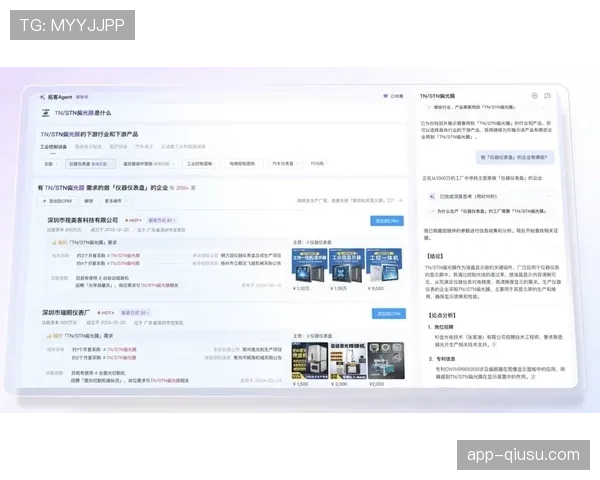The height and width of the screenshot is (480, 600).
Task: Click the 【结论】 heading in chat
Action: click(435, 256)
